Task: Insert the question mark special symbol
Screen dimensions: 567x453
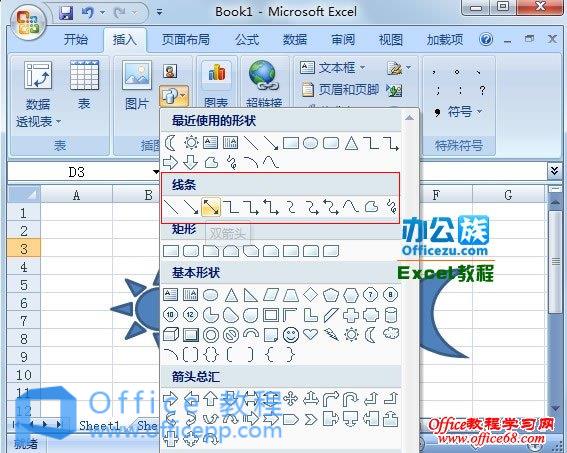Action: [x=482, y=90]
